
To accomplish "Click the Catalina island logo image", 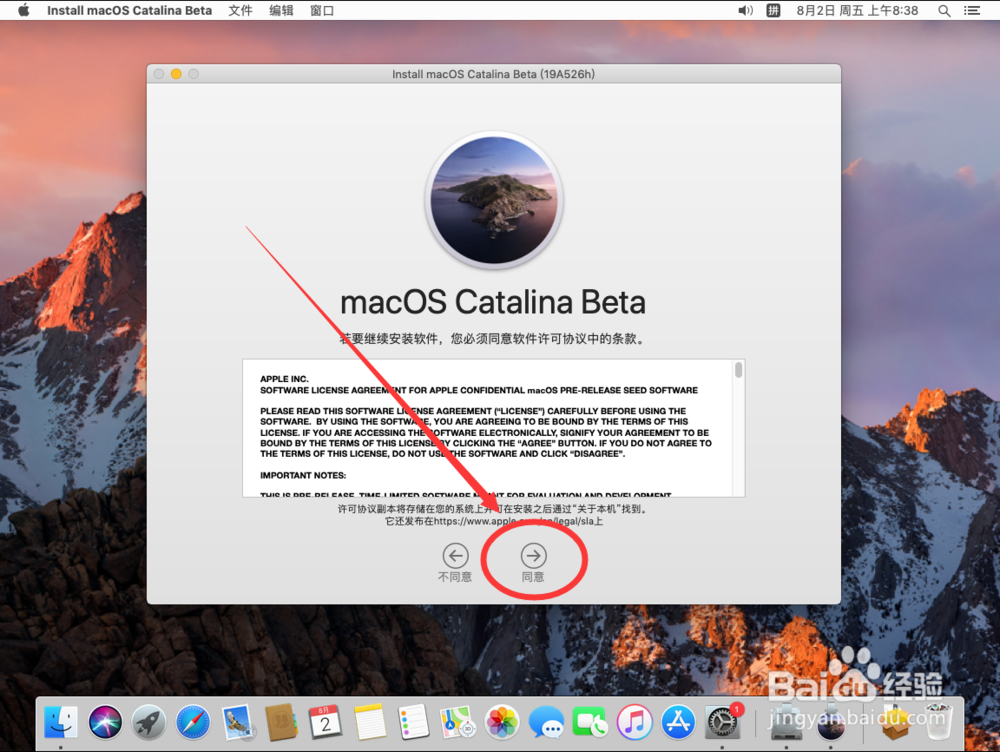I will tap(494, 200).
